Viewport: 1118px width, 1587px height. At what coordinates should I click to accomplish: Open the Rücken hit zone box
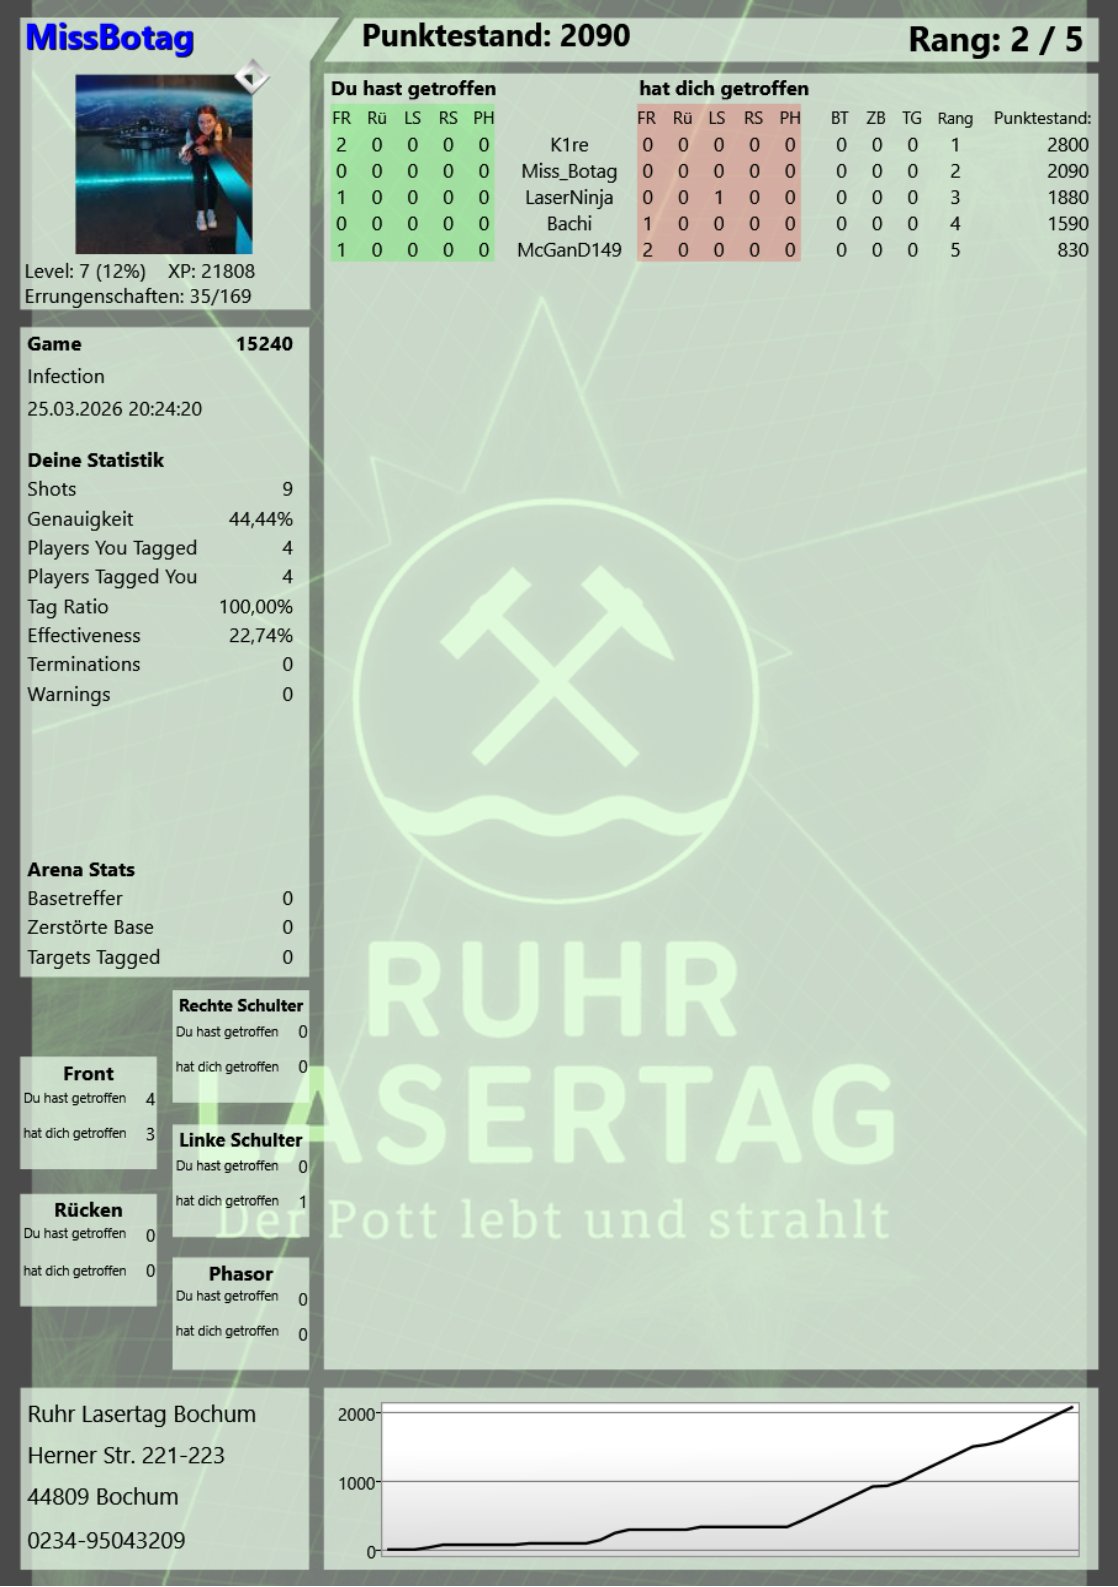89,1248
